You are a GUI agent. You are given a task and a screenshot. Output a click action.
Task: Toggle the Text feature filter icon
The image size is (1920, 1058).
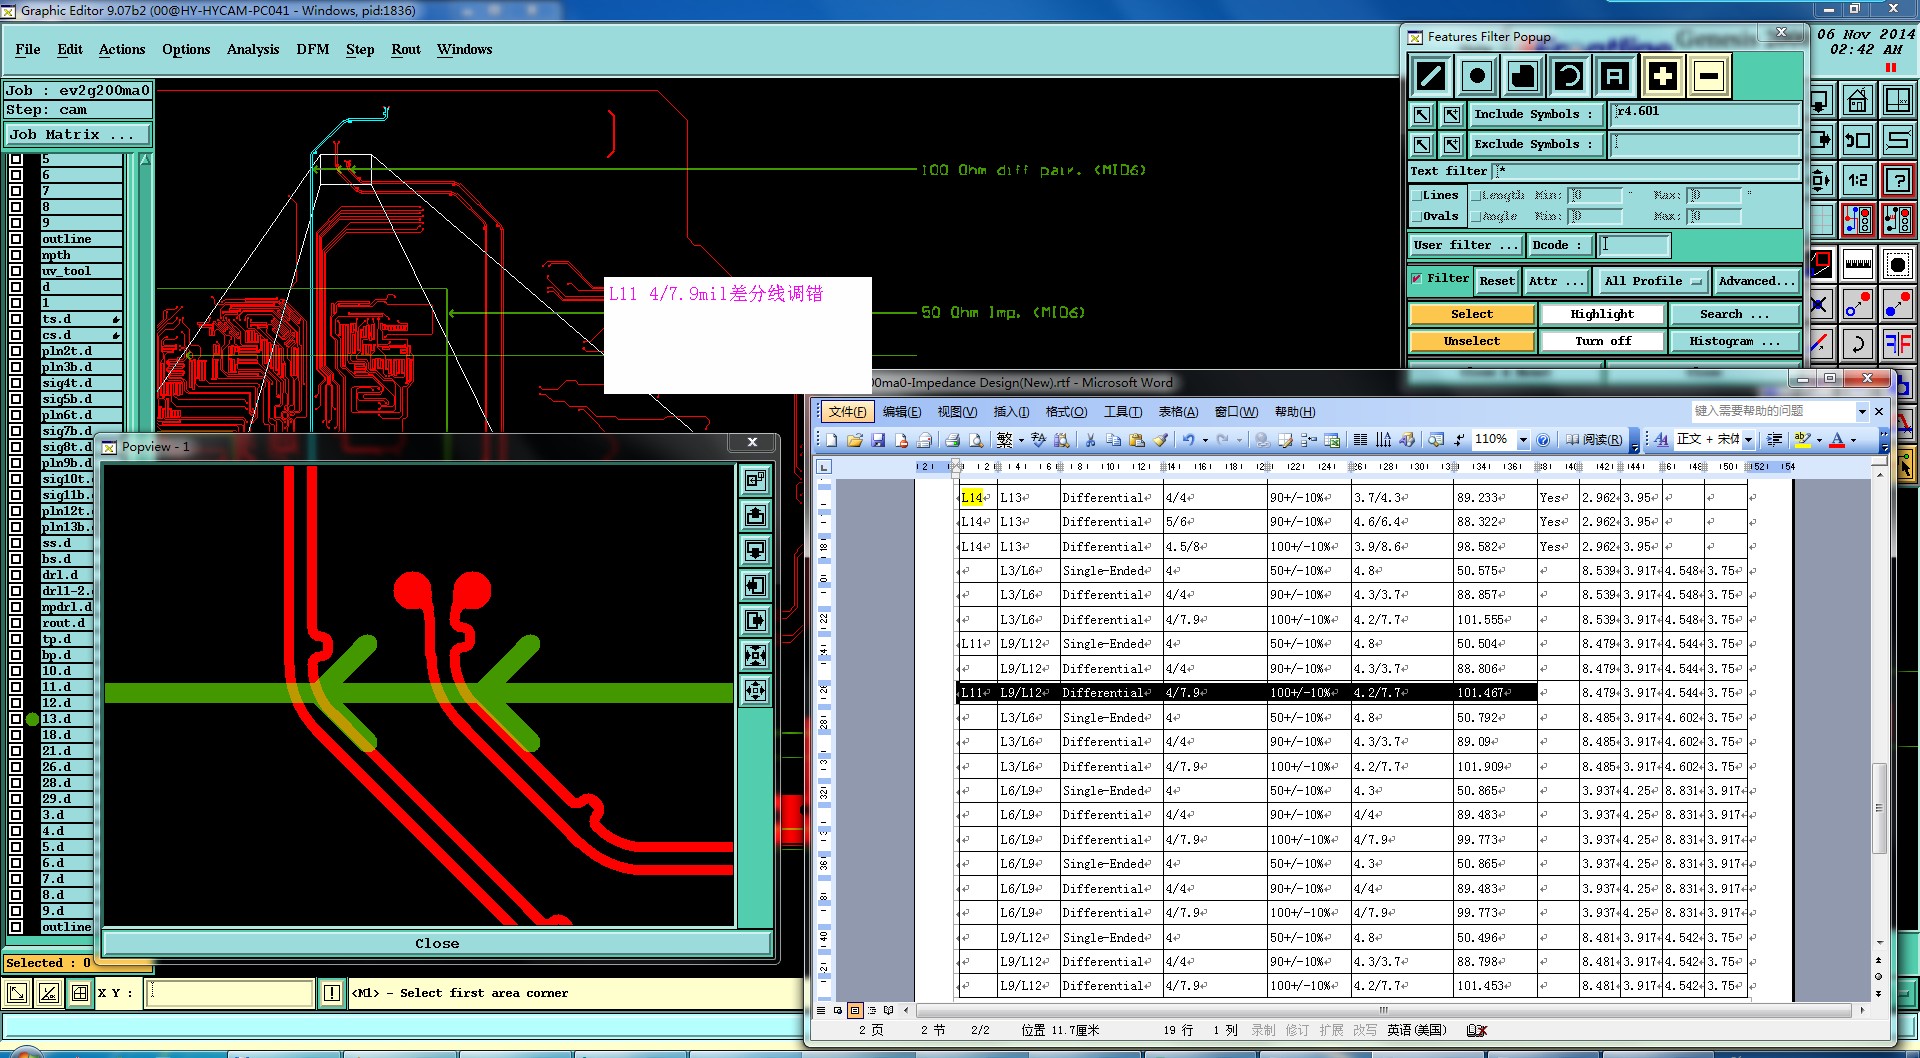(1615, 76)
